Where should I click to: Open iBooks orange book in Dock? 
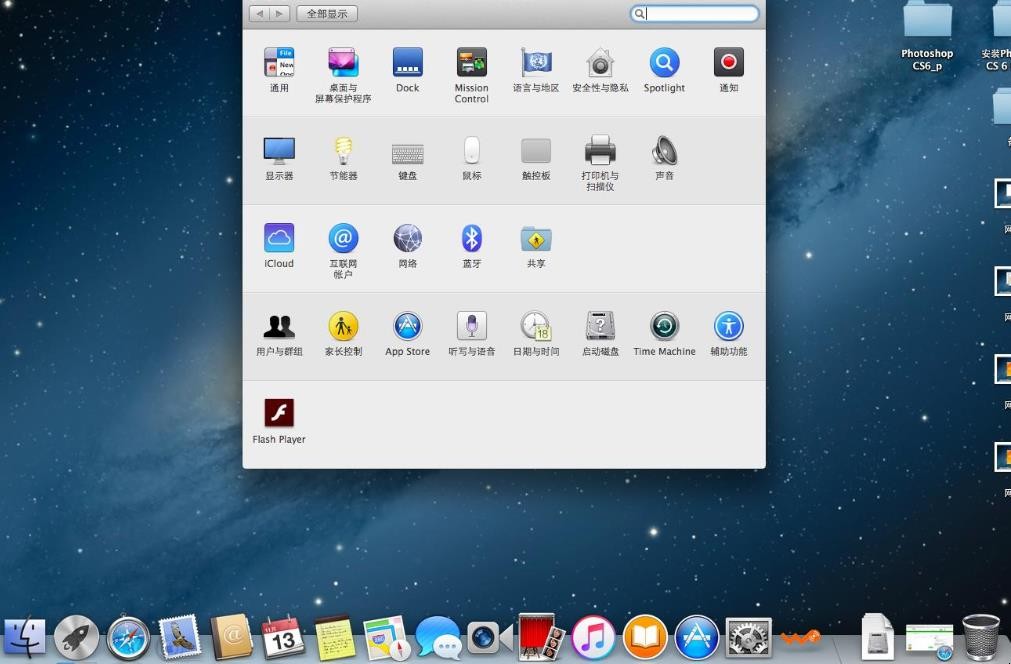[x=645, y=638]
